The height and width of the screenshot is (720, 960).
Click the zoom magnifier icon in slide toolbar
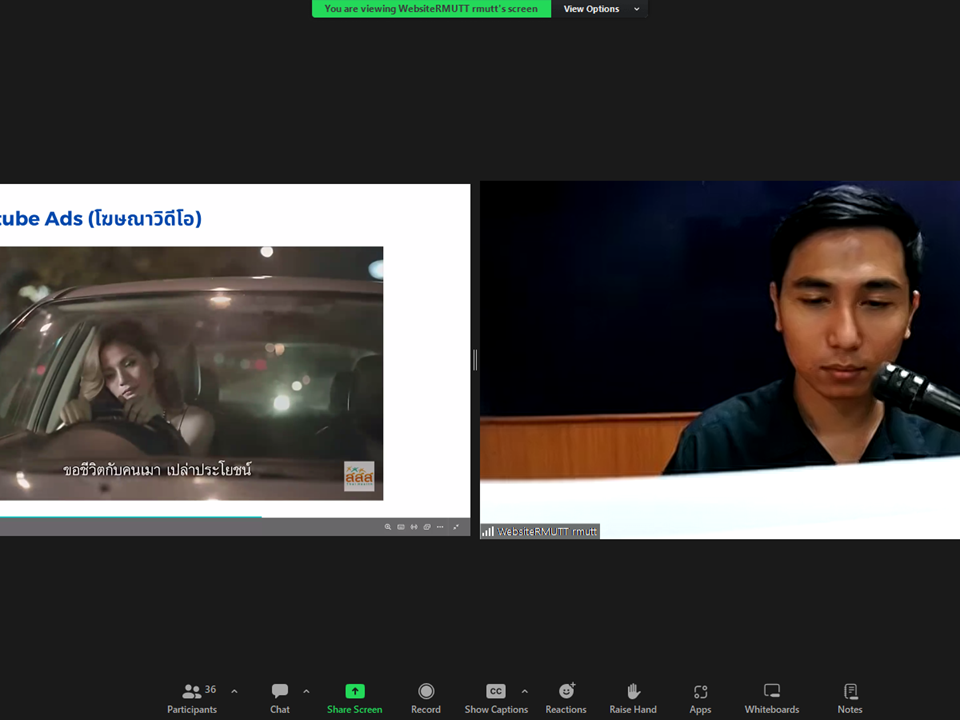point(388,527)
